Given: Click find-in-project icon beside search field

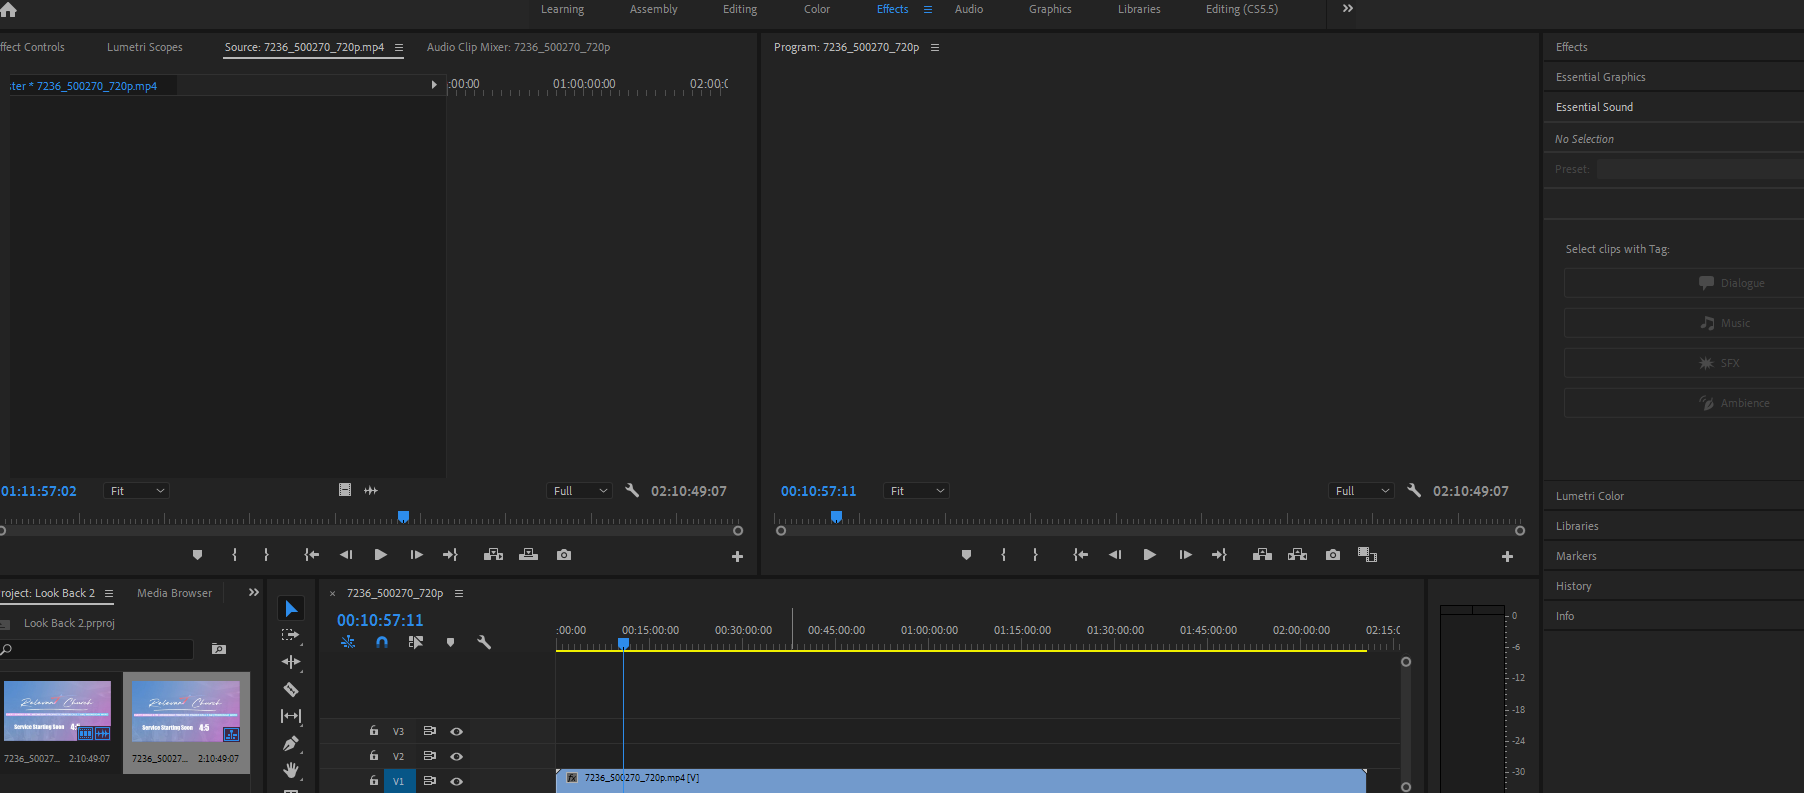Looking at the screenshot, I should (219, 649).
